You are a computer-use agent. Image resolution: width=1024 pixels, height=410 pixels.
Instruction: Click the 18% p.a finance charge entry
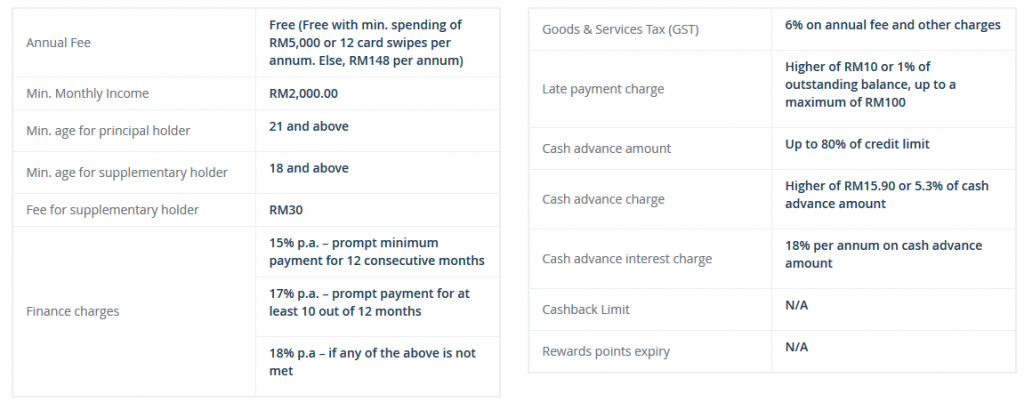(372, 362)
